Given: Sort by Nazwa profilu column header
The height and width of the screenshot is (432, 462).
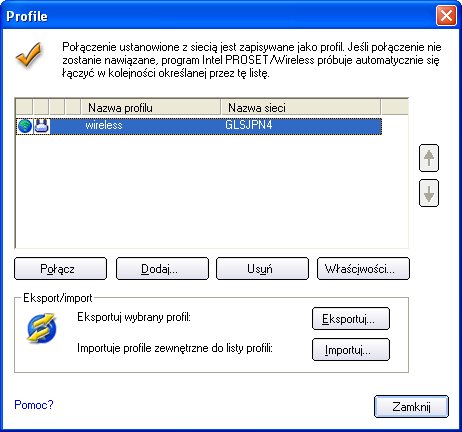Looking at the screenshot, I should point(151,108).
